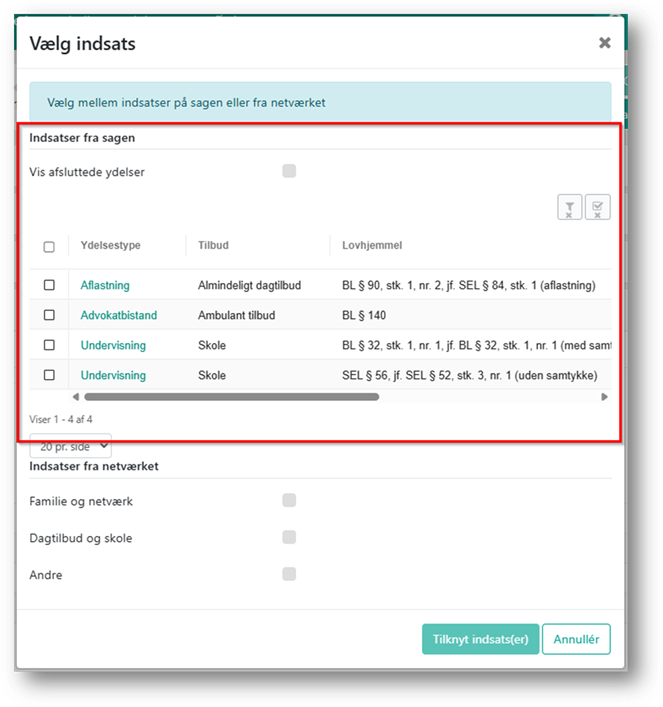Tick the select-all checkbox in table header
The width and height of the screenshot is (663, 707).
coord(49,246)
